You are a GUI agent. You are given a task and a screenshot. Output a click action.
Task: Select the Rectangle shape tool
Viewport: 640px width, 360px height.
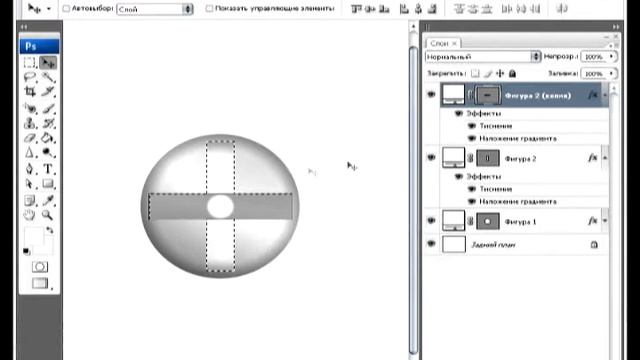(48, 184)
